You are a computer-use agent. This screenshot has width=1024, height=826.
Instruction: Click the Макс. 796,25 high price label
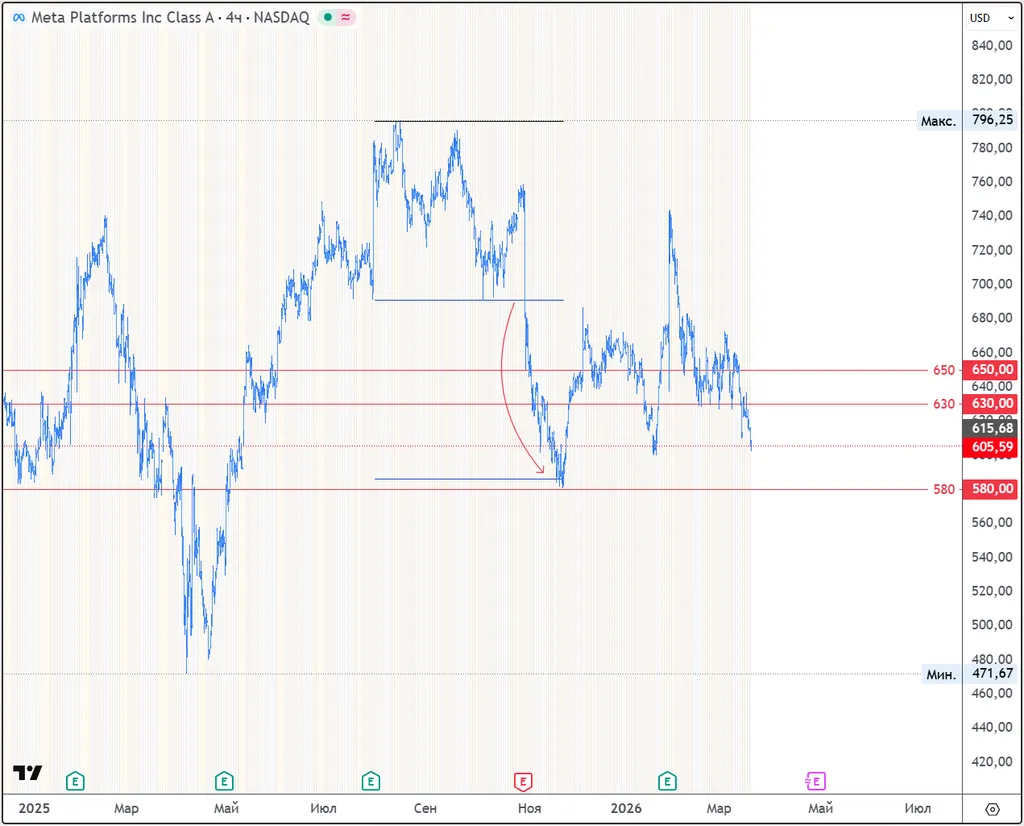pyautogui.click(x=968, y=120)
